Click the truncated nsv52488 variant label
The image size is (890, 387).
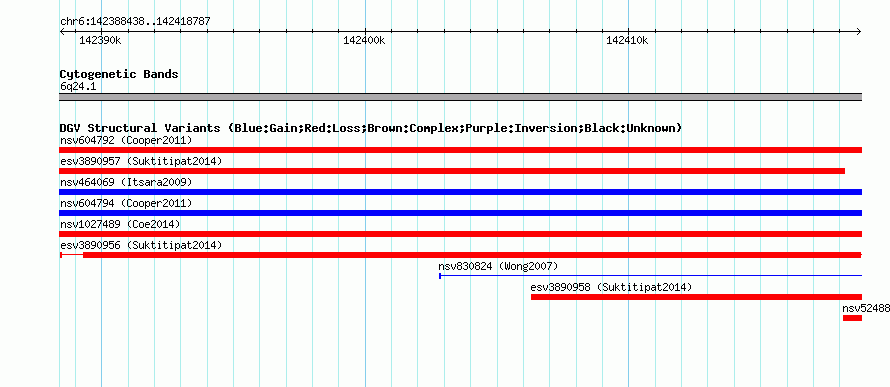pos(866,308)
